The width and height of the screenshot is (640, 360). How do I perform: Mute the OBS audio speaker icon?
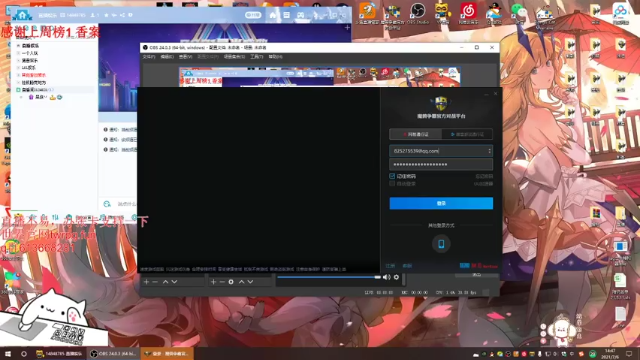point(387,277)
